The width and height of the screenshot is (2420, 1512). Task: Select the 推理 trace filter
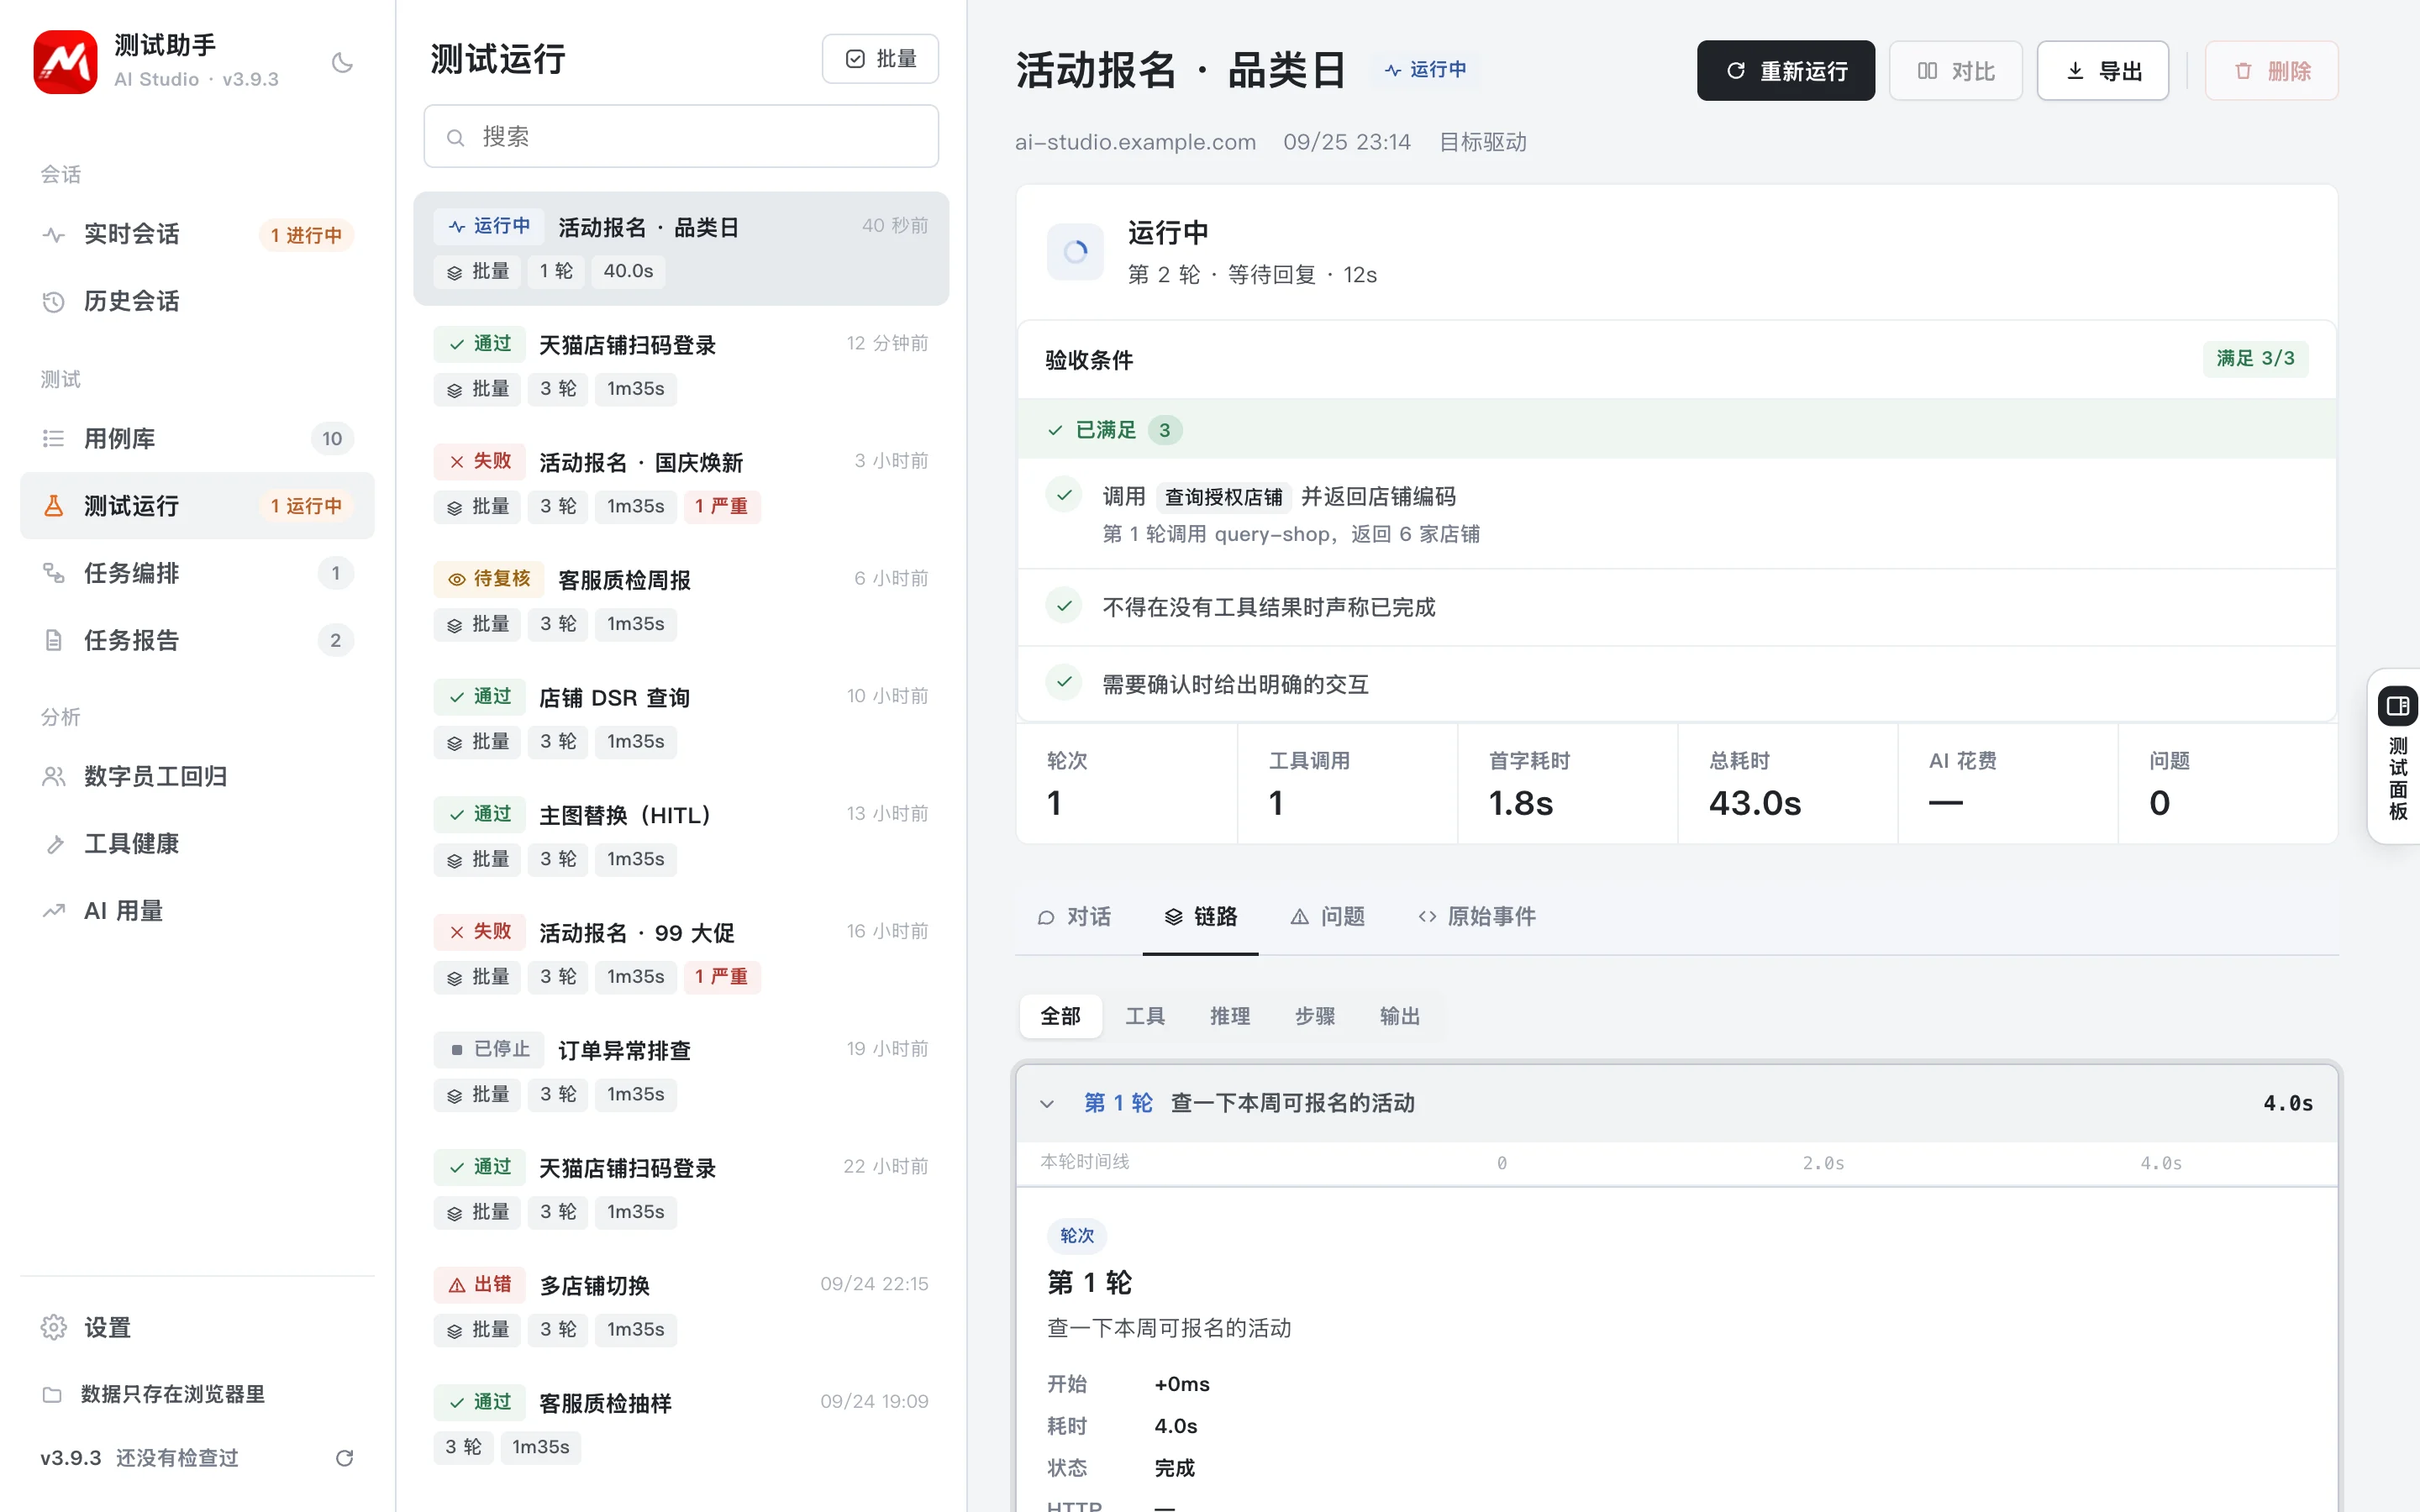pos(1230,1016)
